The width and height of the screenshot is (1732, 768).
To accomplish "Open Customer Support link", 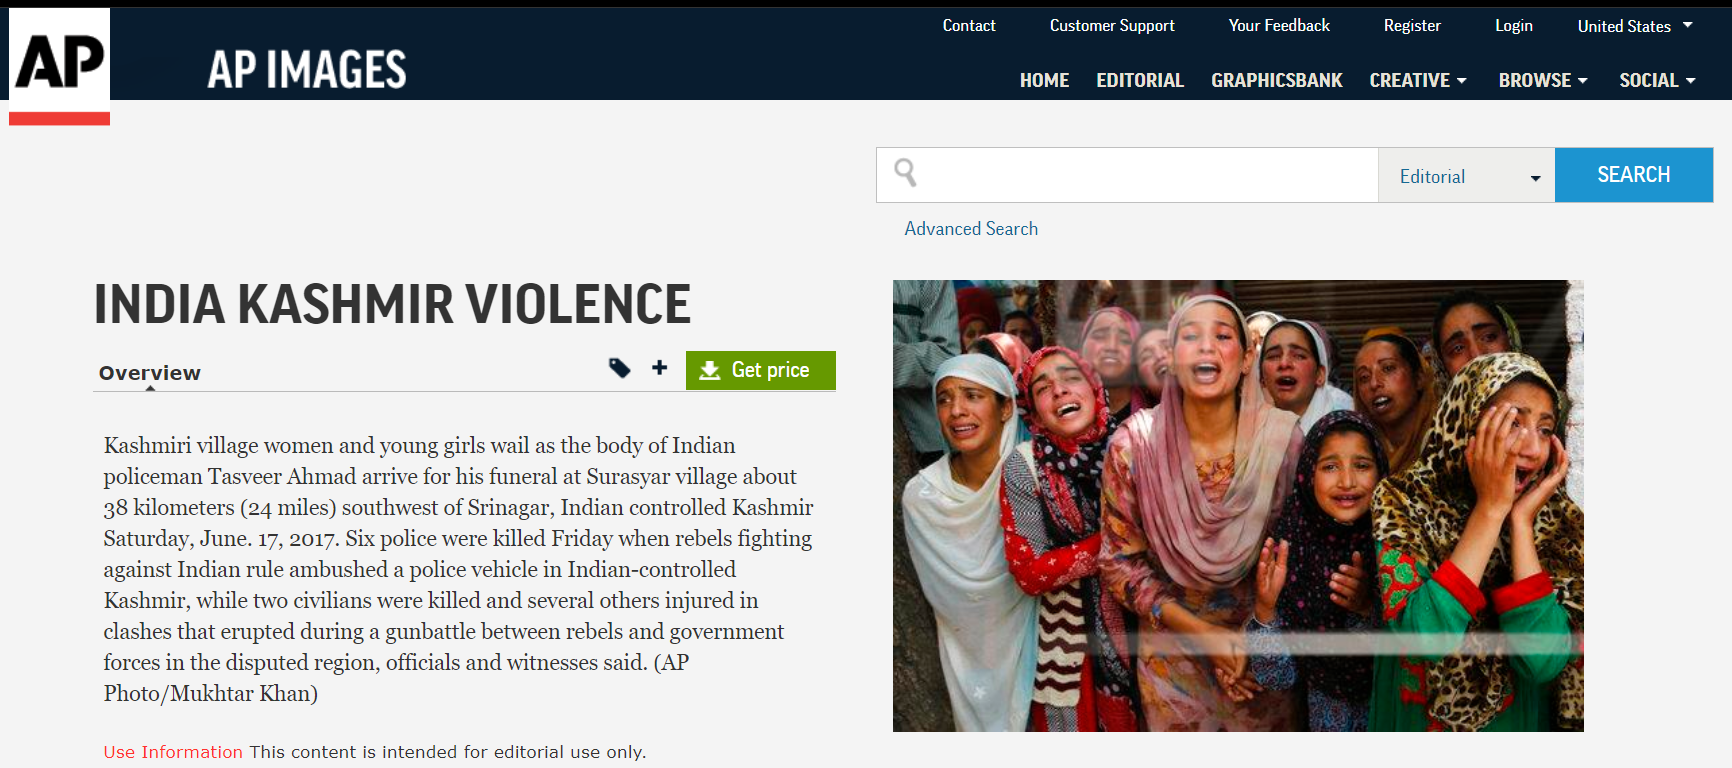I will 1112,26.
